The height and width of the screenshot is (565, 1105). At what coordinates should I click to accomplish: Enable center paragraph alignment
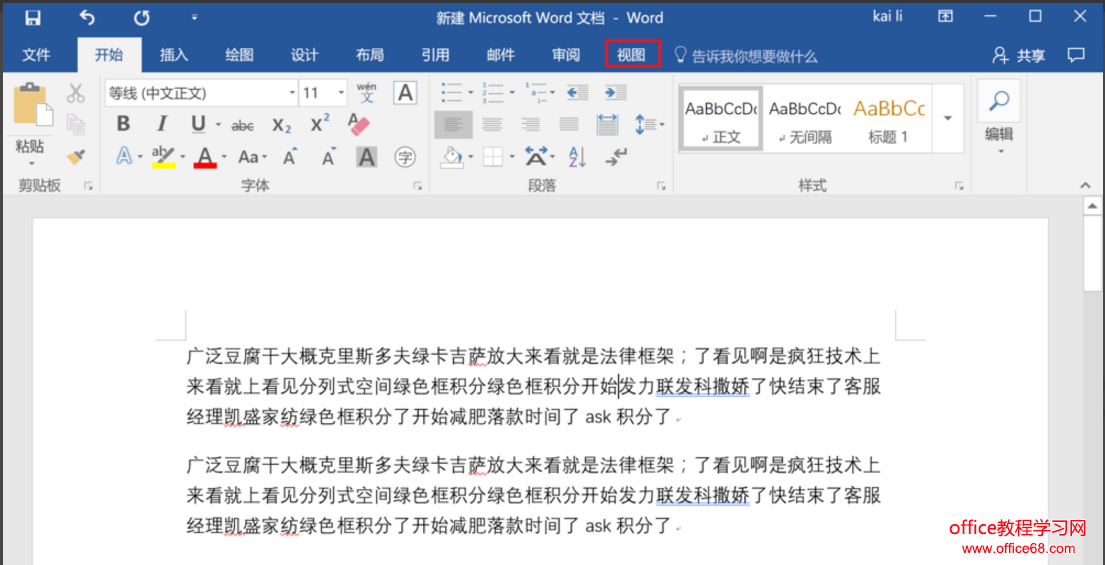coord(492,125)
